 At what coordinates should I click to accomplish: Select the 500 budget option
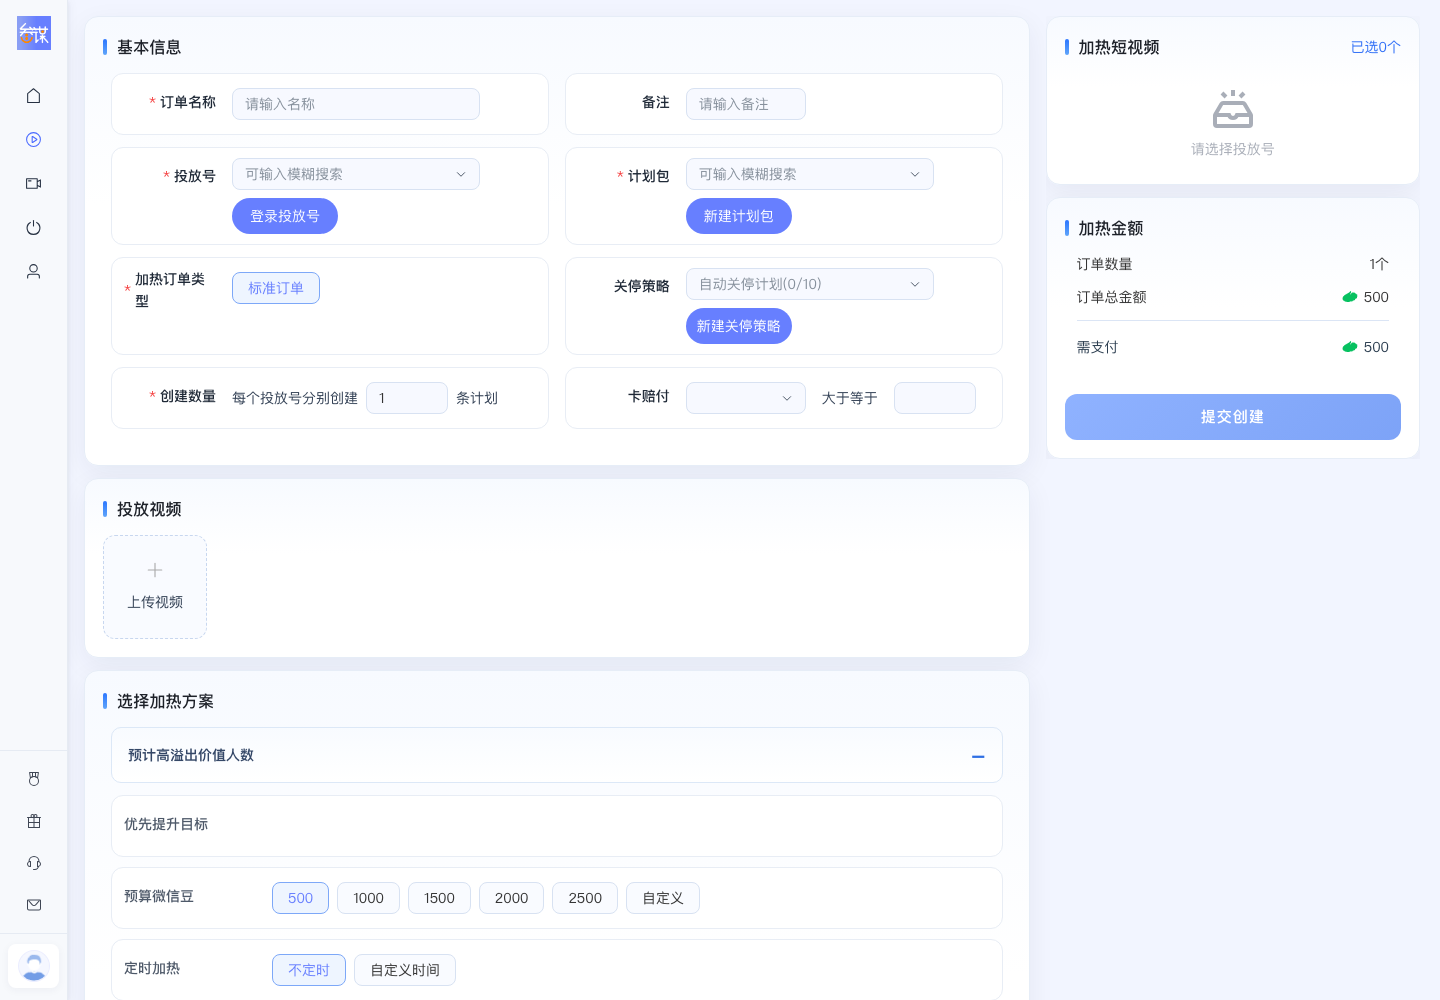click(300, 898)
